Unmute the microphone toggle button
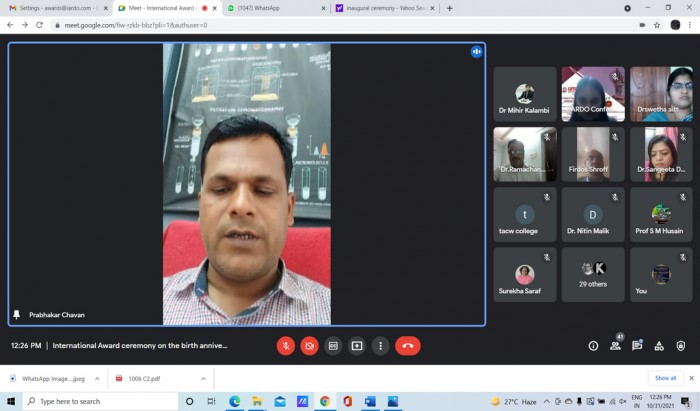 [x=286, y=346]
